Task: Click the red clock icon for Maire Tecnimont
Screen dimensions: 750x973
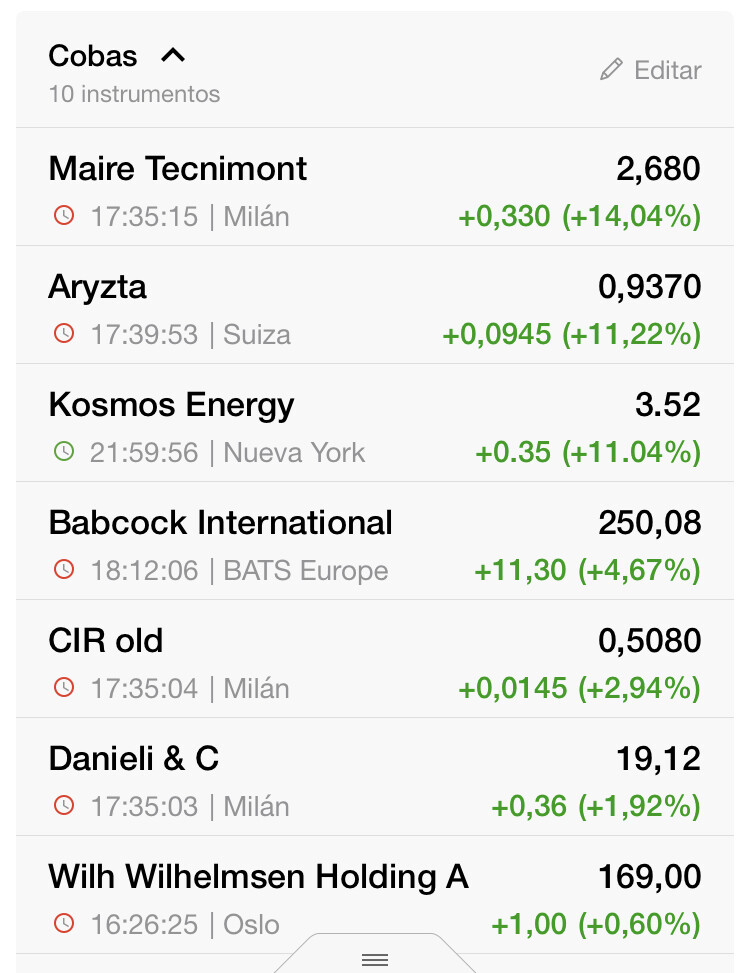Action: point(64,216)
